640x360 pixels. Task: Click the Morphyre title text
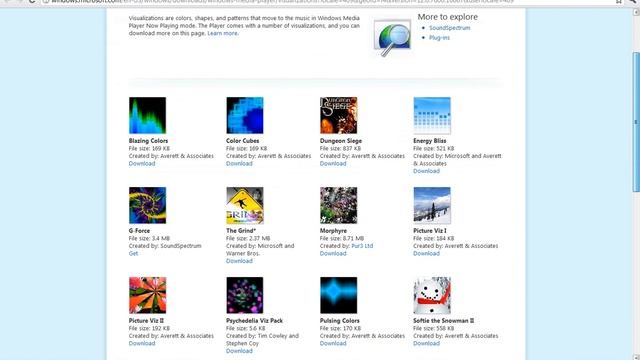pyautogui.click(x=333, y=231)
